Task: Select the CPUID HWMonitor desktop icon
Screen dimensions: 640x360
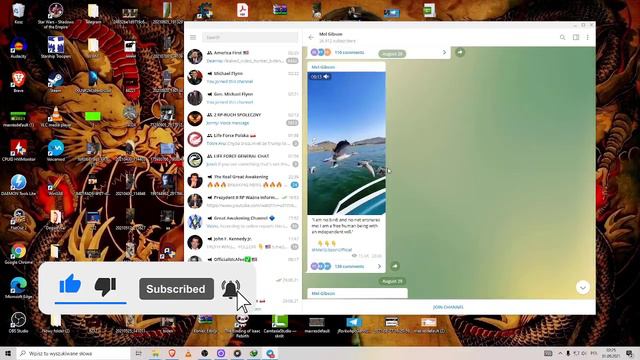Action: [18, 151]
